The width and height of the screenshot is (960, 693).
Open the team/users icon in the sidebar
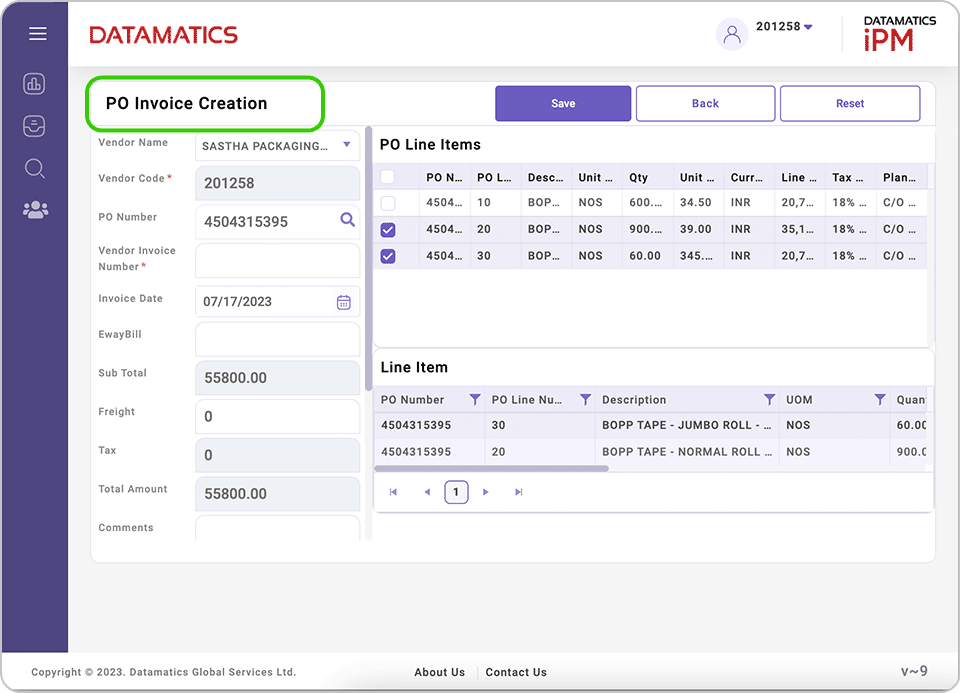34,210
